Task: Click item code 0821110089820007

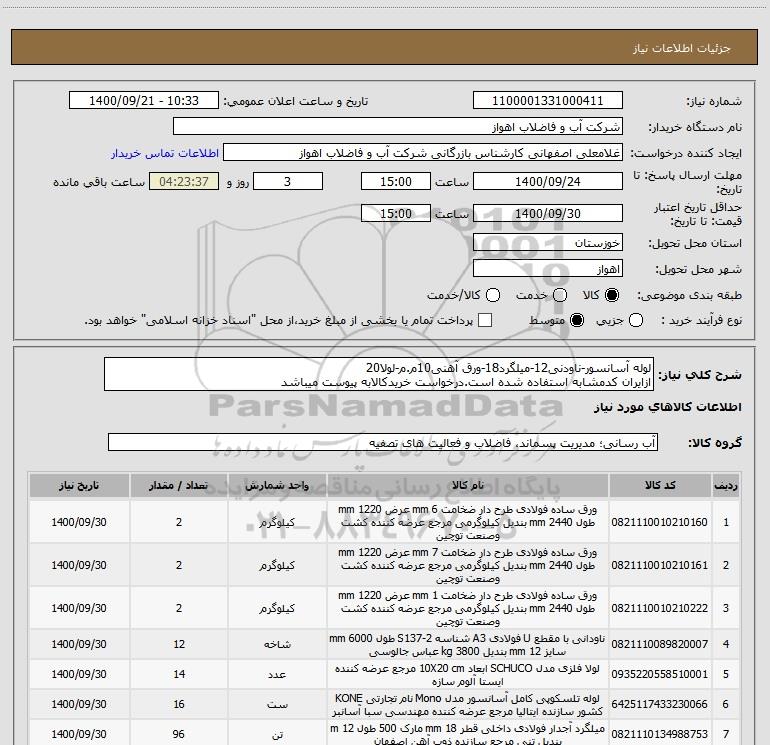Action: pyautogui.click(x=660, y=644)
